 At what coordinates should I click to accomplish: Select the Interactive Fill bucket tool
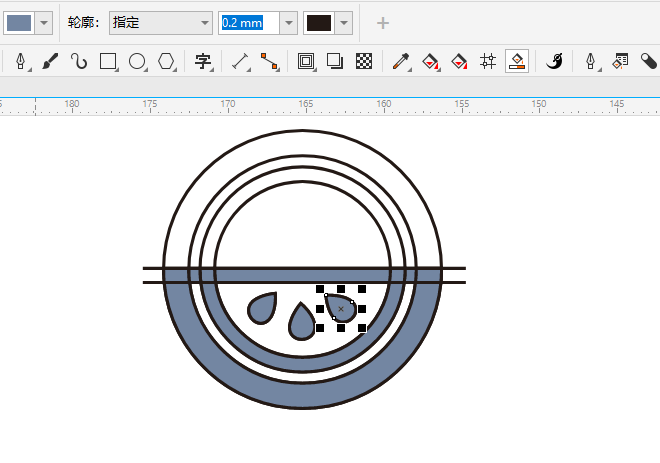click(x=430, y=62)
